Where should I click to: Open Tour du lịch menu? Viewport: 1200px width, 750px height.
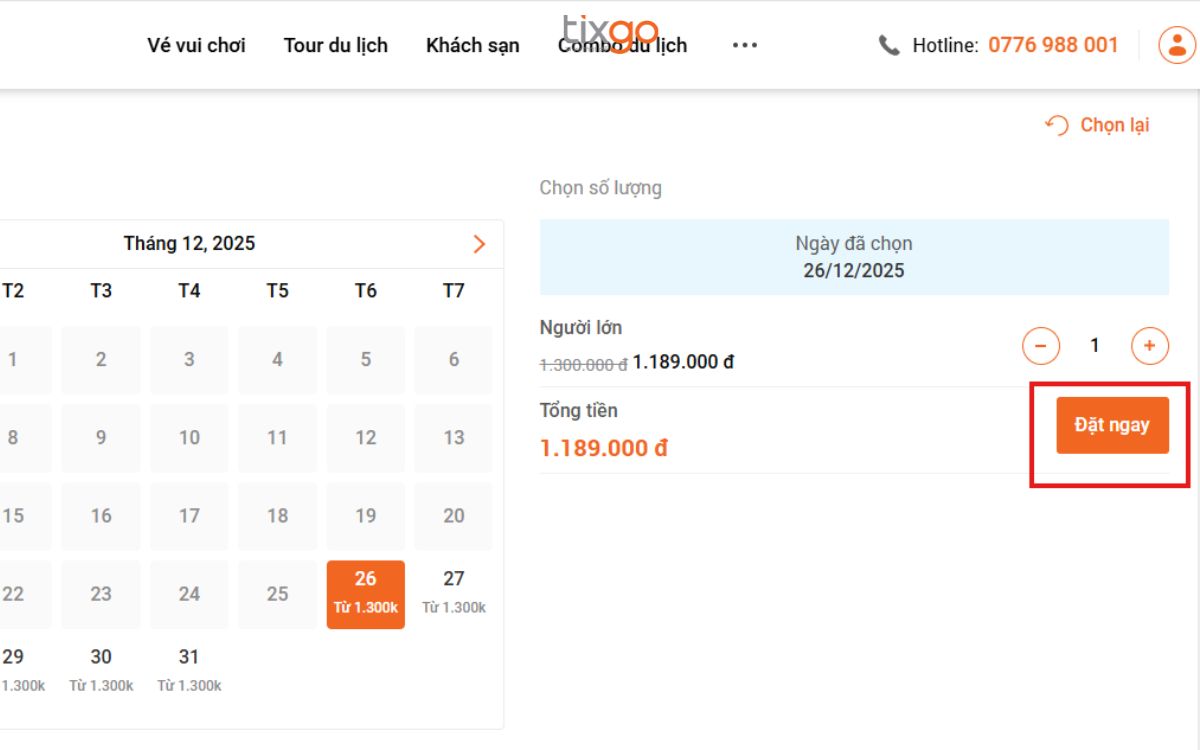335,45
